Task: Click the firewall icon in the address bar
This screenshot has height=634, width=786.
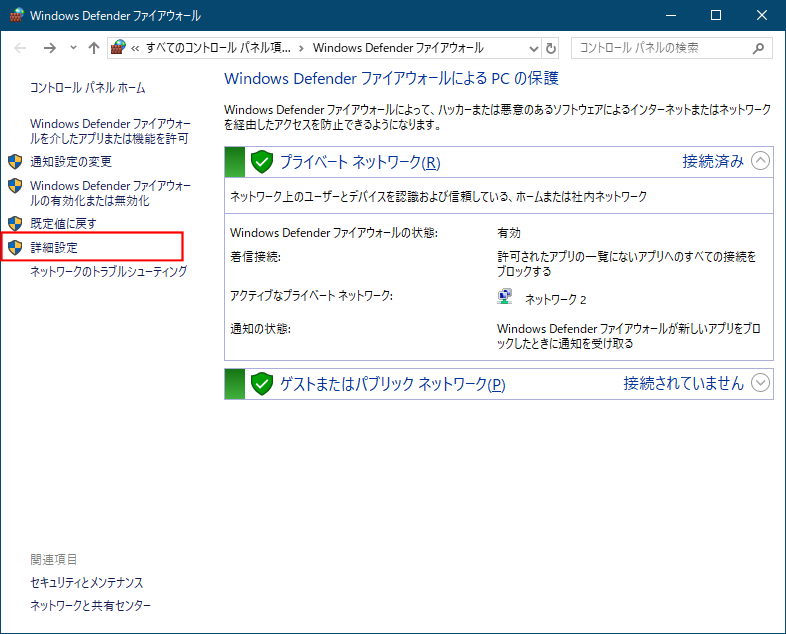Action: (x=118, y=48)
